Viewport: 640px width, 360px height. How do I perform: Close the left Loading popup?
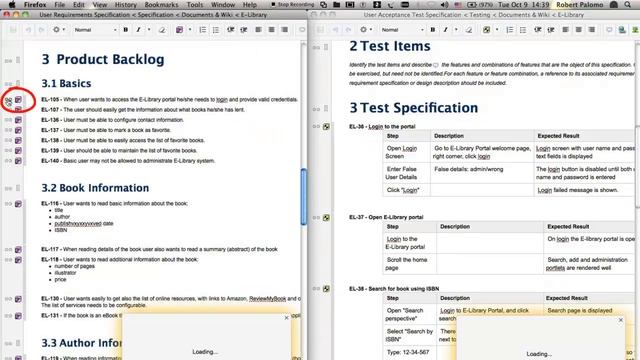[x=287, y=318]
